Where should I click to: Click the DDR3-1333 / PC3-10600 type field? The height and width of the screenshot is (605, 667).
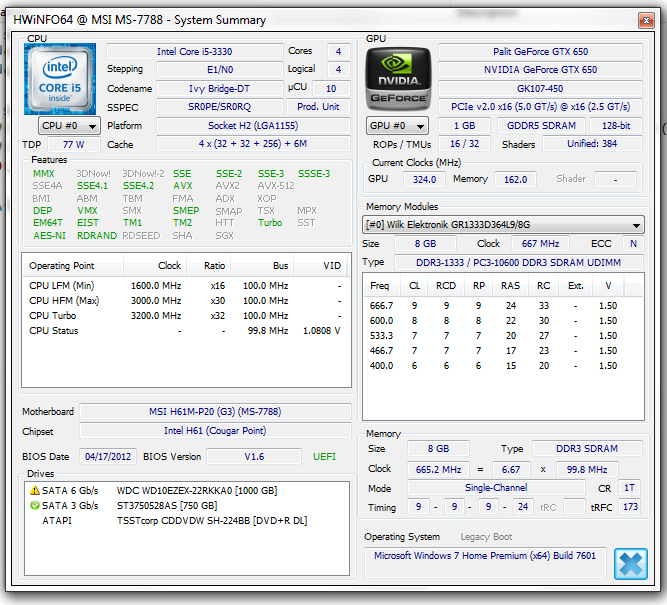click(519, 263)
